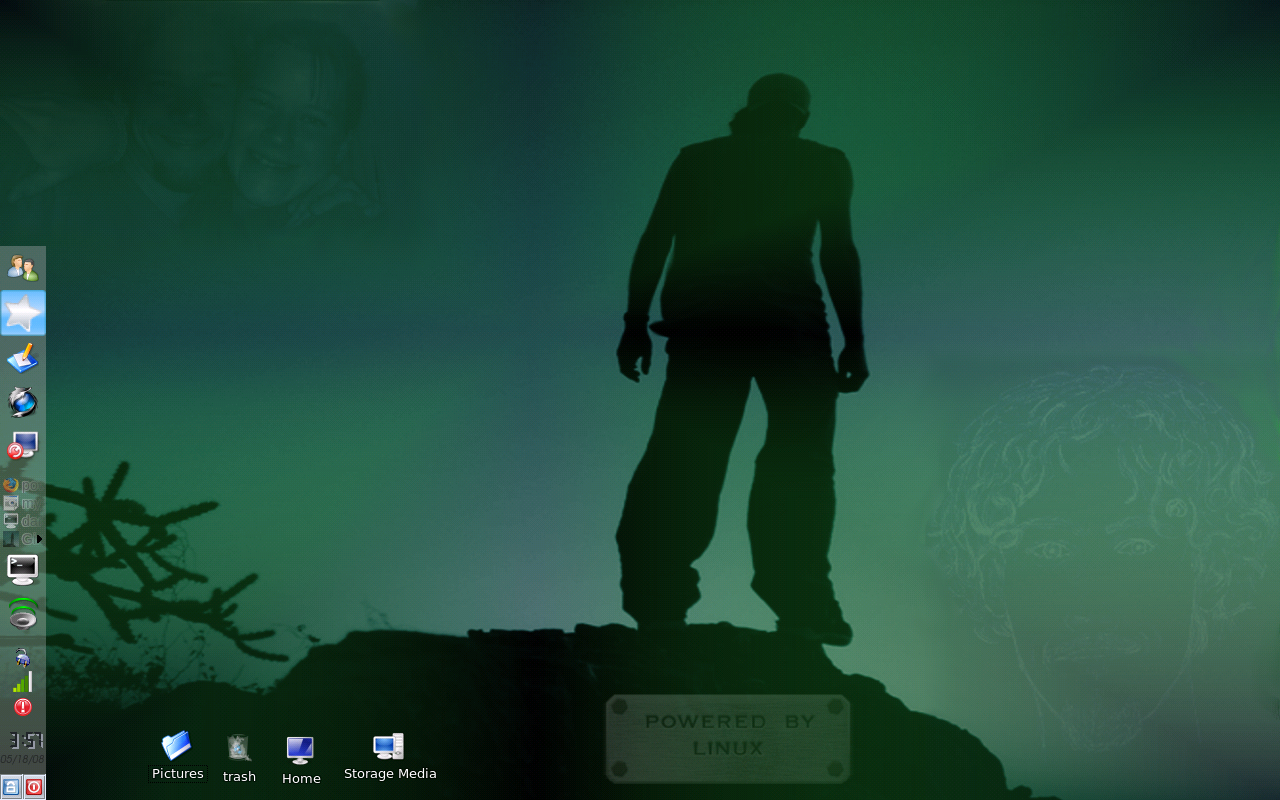Expand the taskbar overflow arrow
The image size is (1280, 800).
(40, 539)
